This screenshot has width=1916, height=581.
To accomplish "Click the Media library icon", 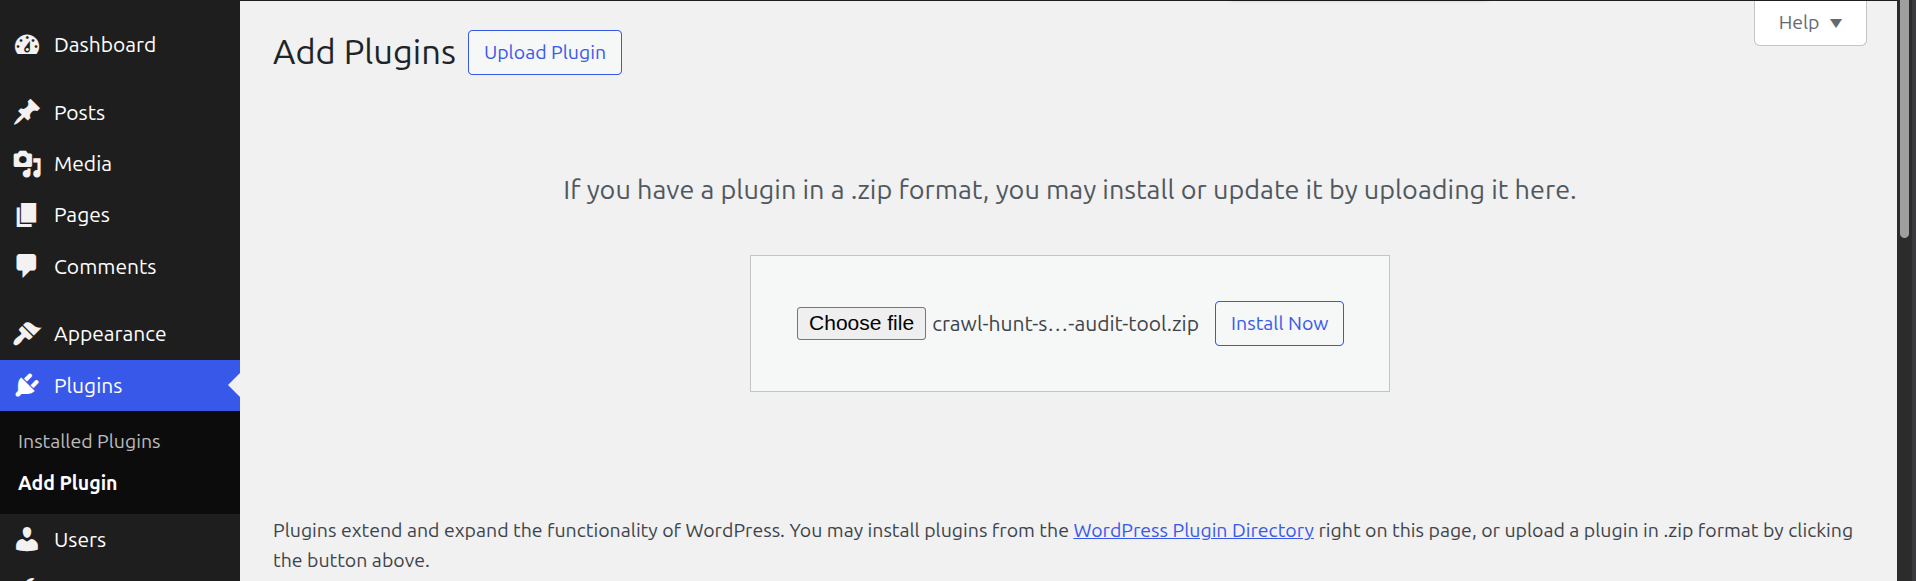I will (27, 164).
